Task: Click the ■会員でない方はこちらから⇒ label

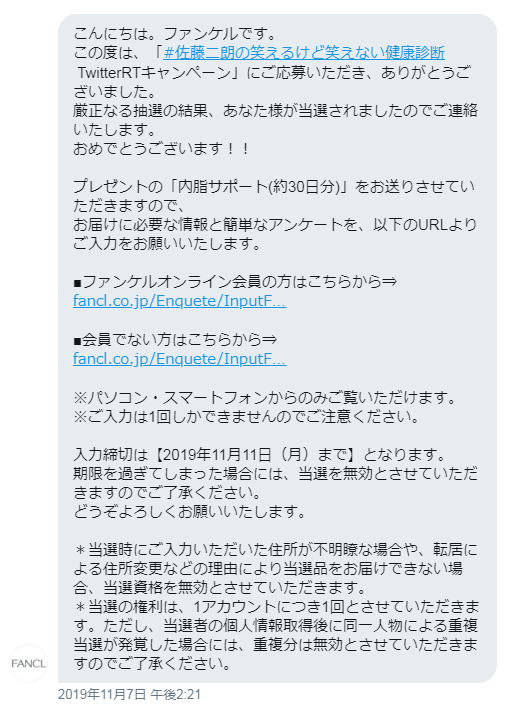Action: [x=175, y=340]
